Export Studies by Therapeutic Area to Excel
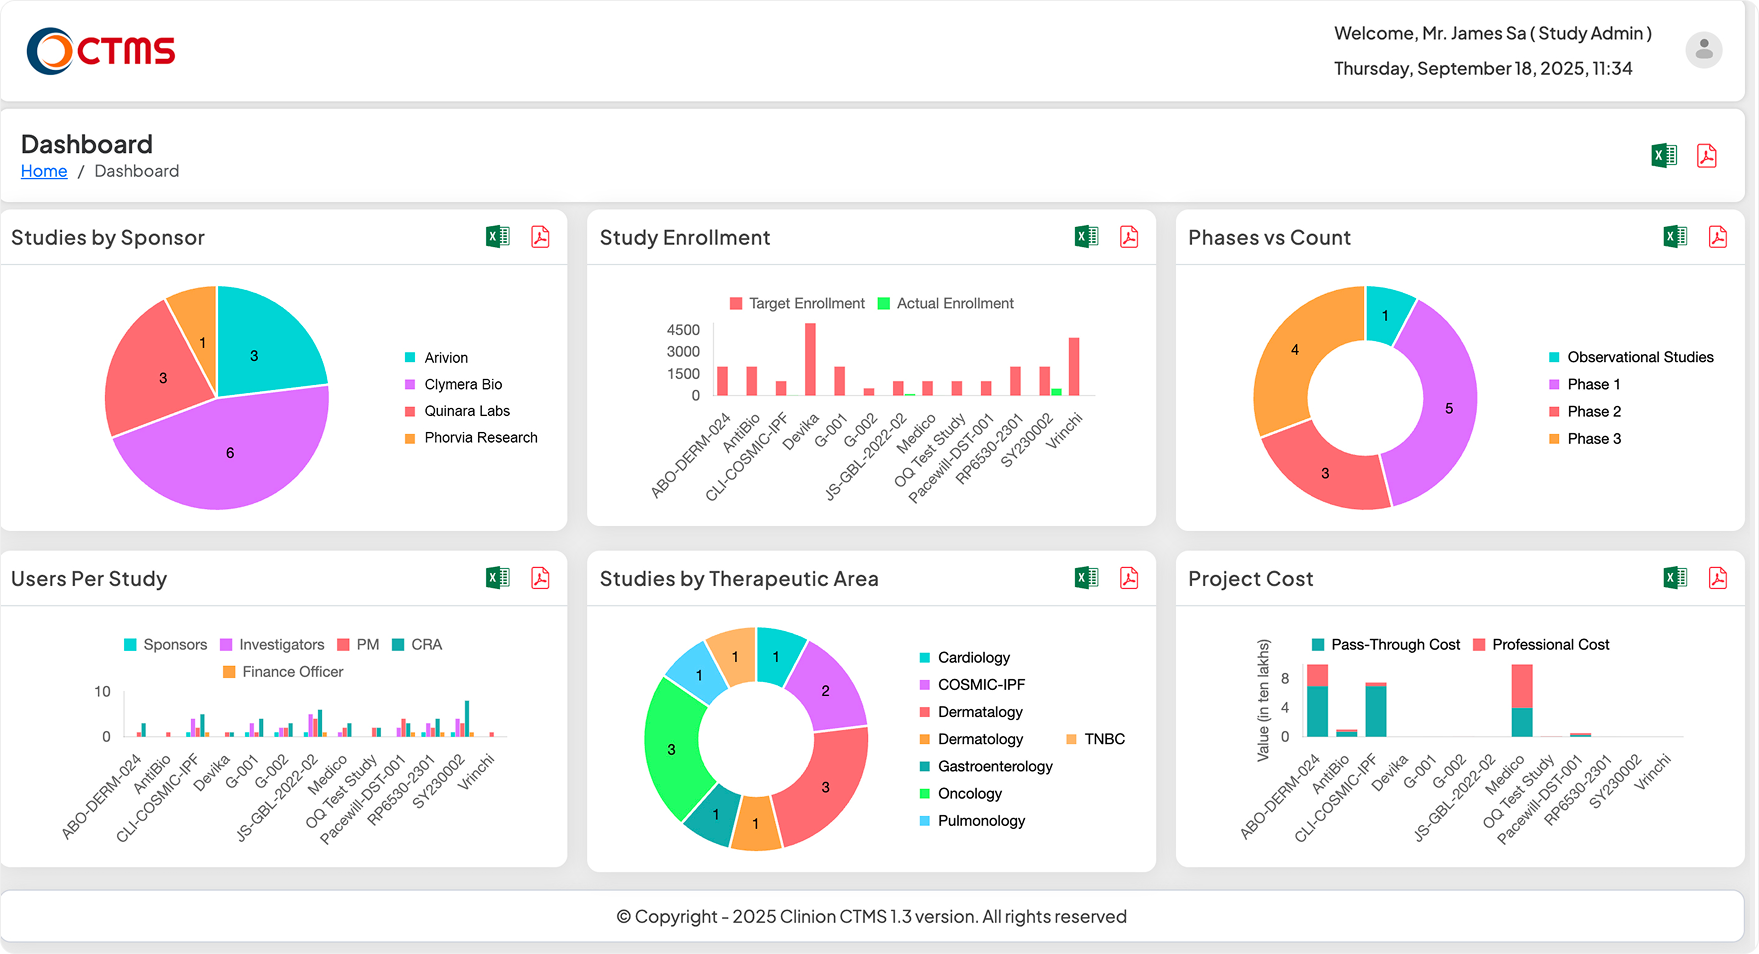Image resolution: width=1759 pixels, height=954 pixels. coord(1087,578)
